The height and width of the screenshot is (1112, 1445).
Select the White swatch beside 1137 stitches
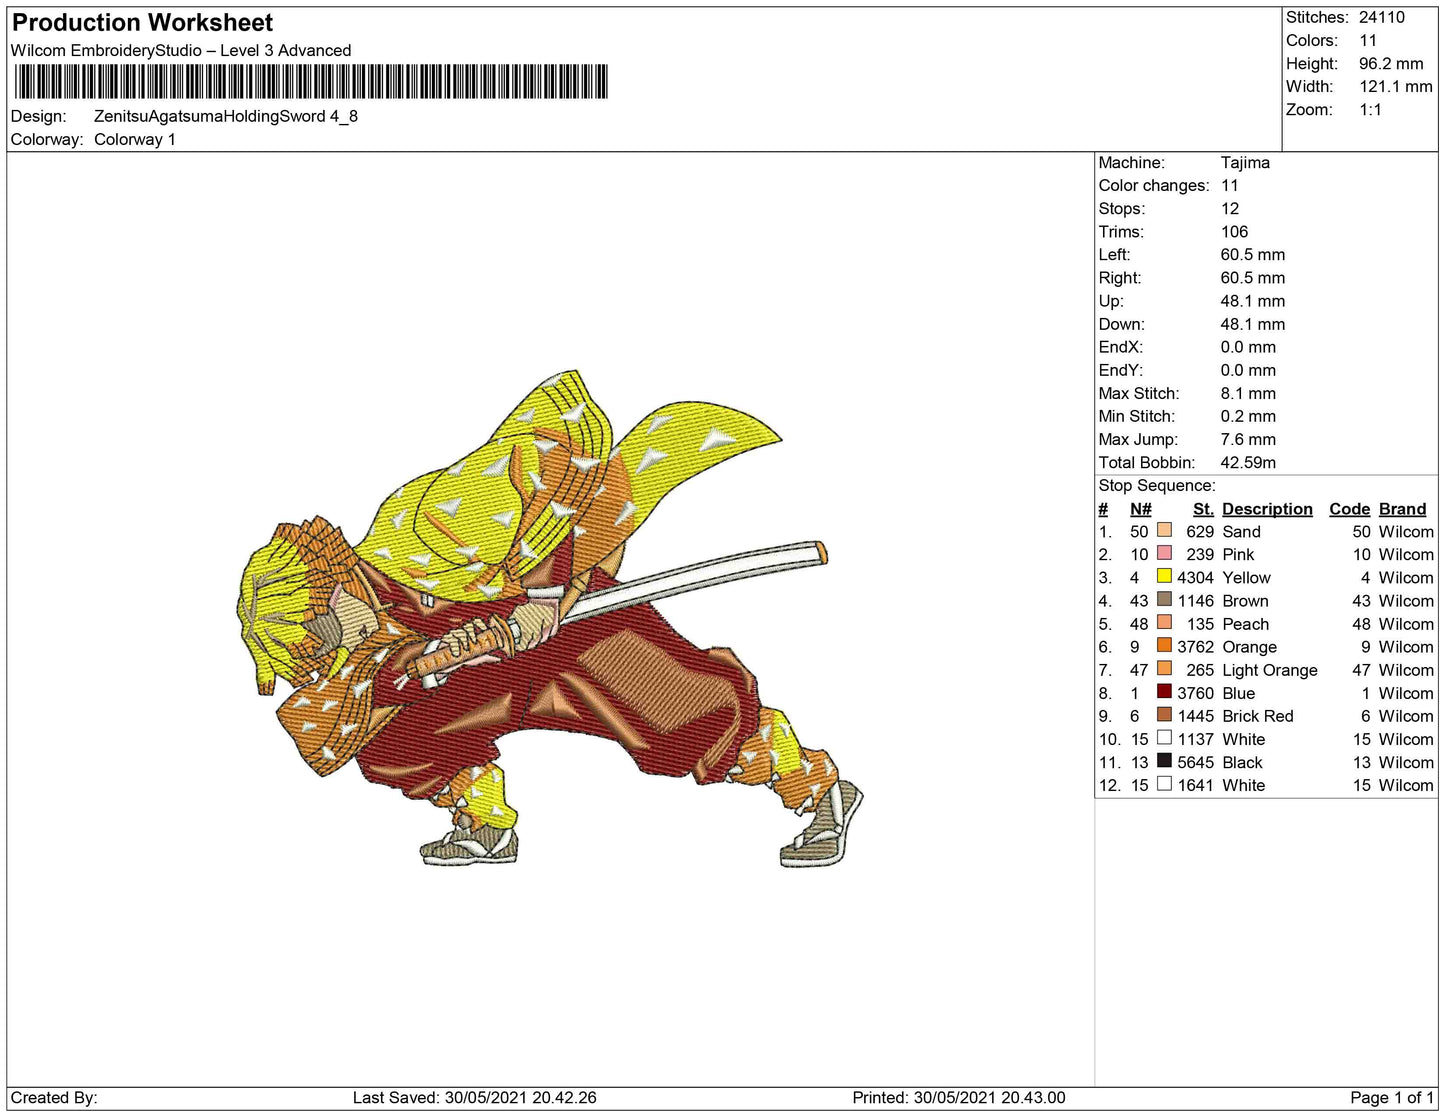point(1164,737)
